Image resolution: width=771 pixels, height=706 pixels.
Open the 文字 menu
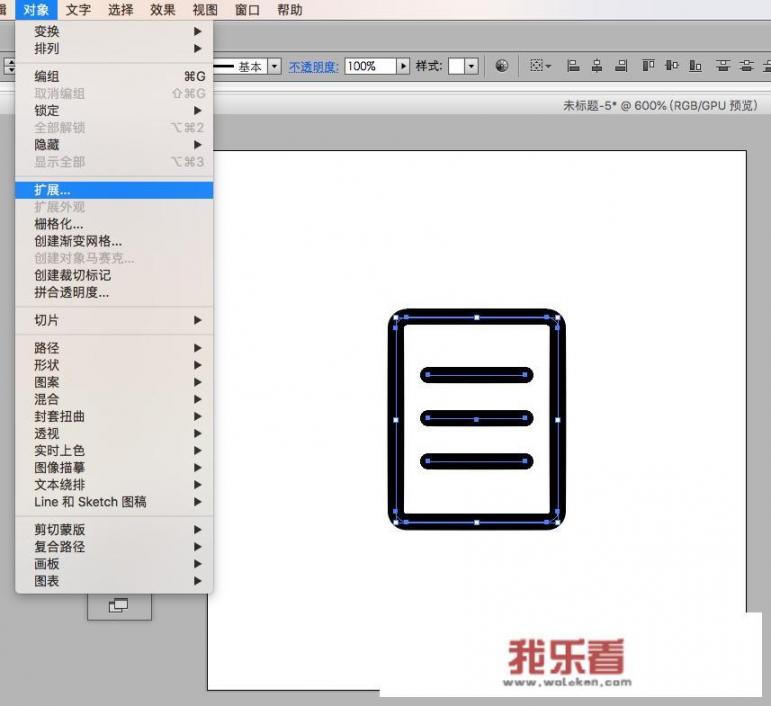pos(78,10)
